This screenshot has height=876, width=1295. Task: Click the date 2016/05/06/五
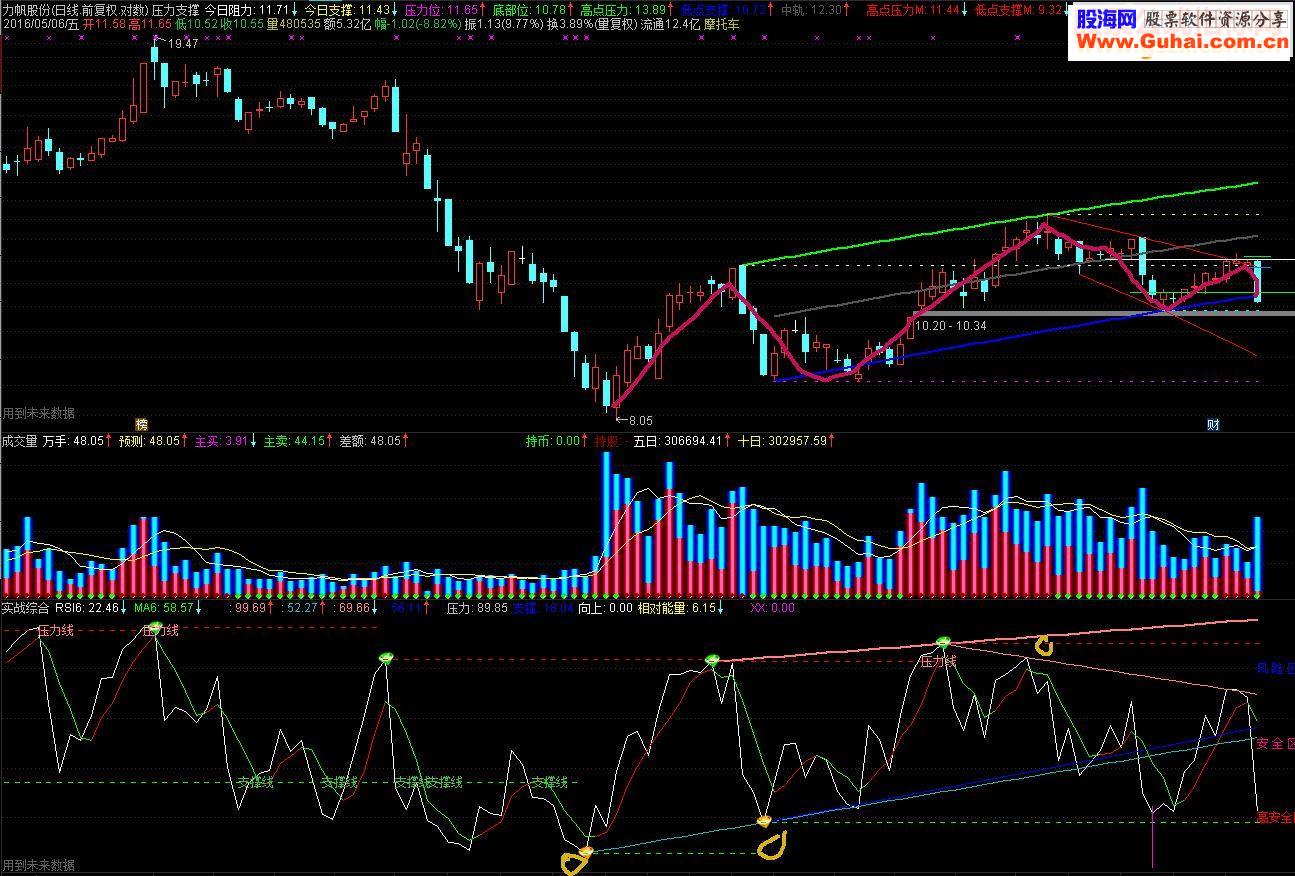tap(40, 23)
